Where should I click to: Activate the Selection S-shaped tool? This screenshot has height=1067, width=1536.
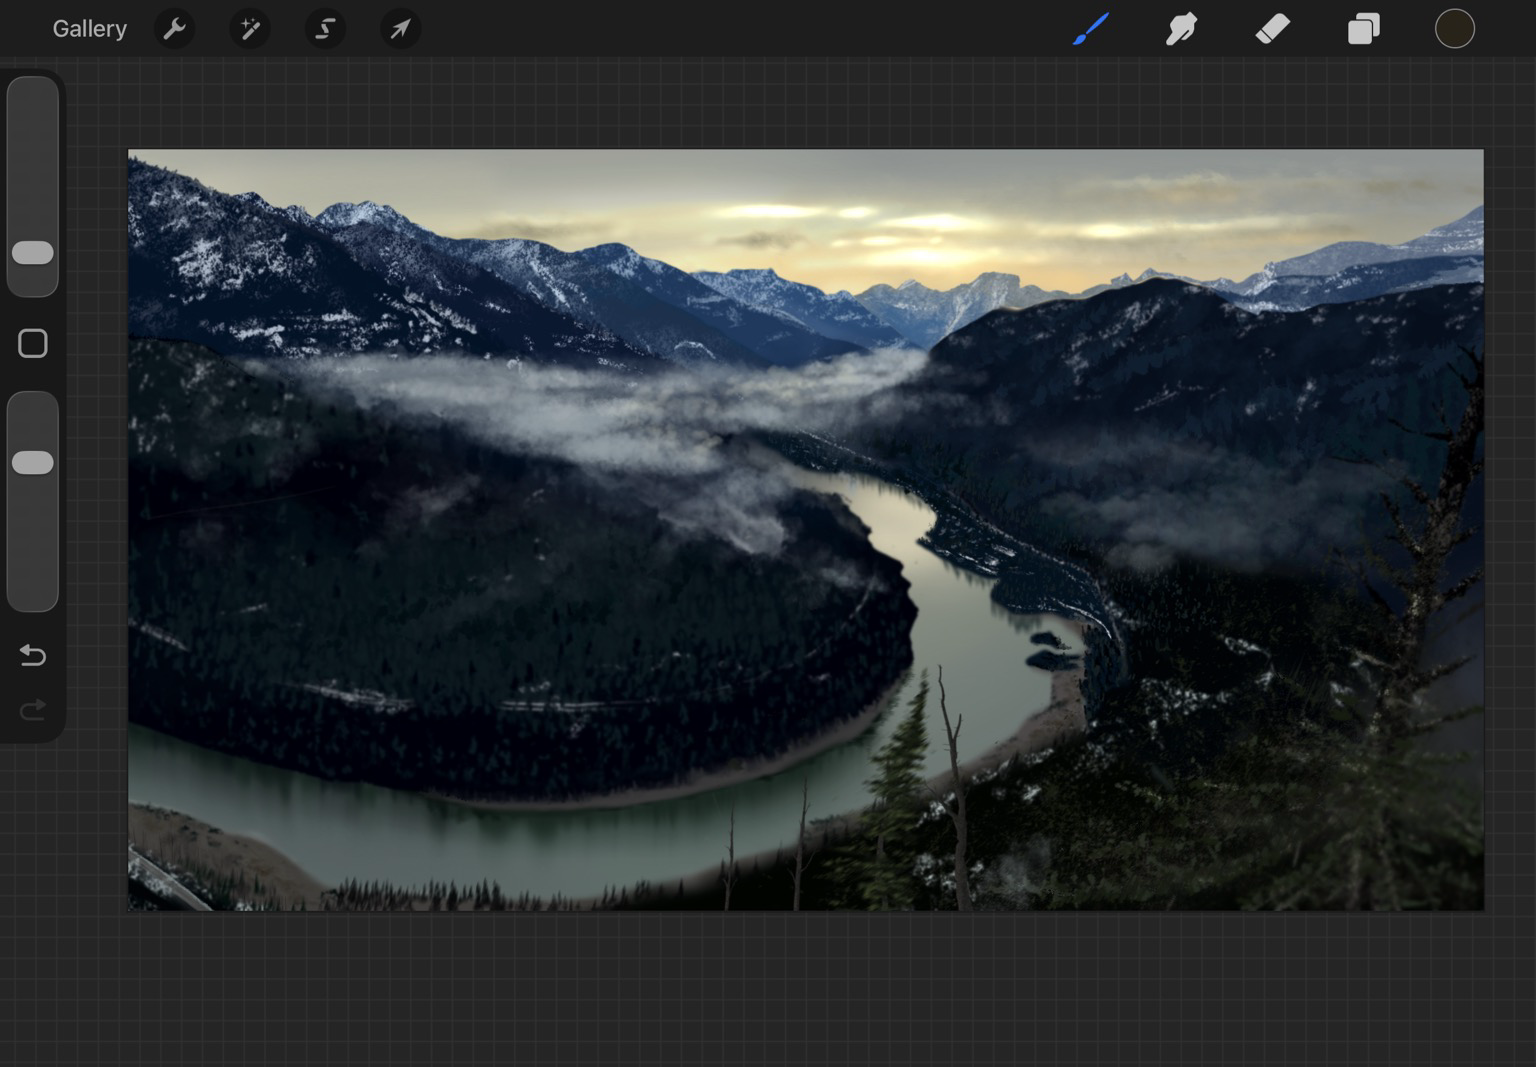pyautogui.click(x=325, y=29)
